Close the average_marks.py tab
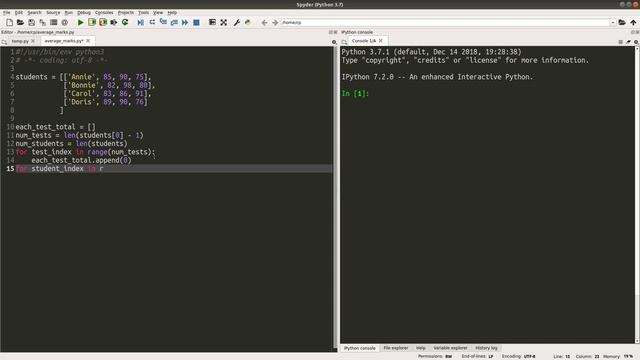The image size is (640, 360). coord(88,41)
